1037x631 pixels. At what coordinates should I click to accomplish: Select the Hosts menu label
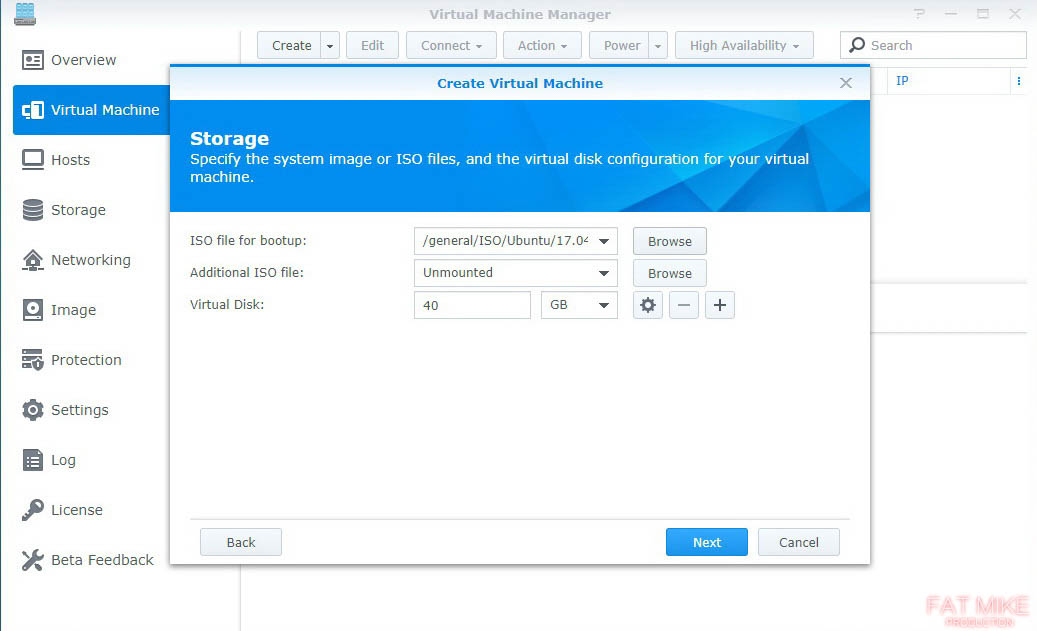pos(71,160)
